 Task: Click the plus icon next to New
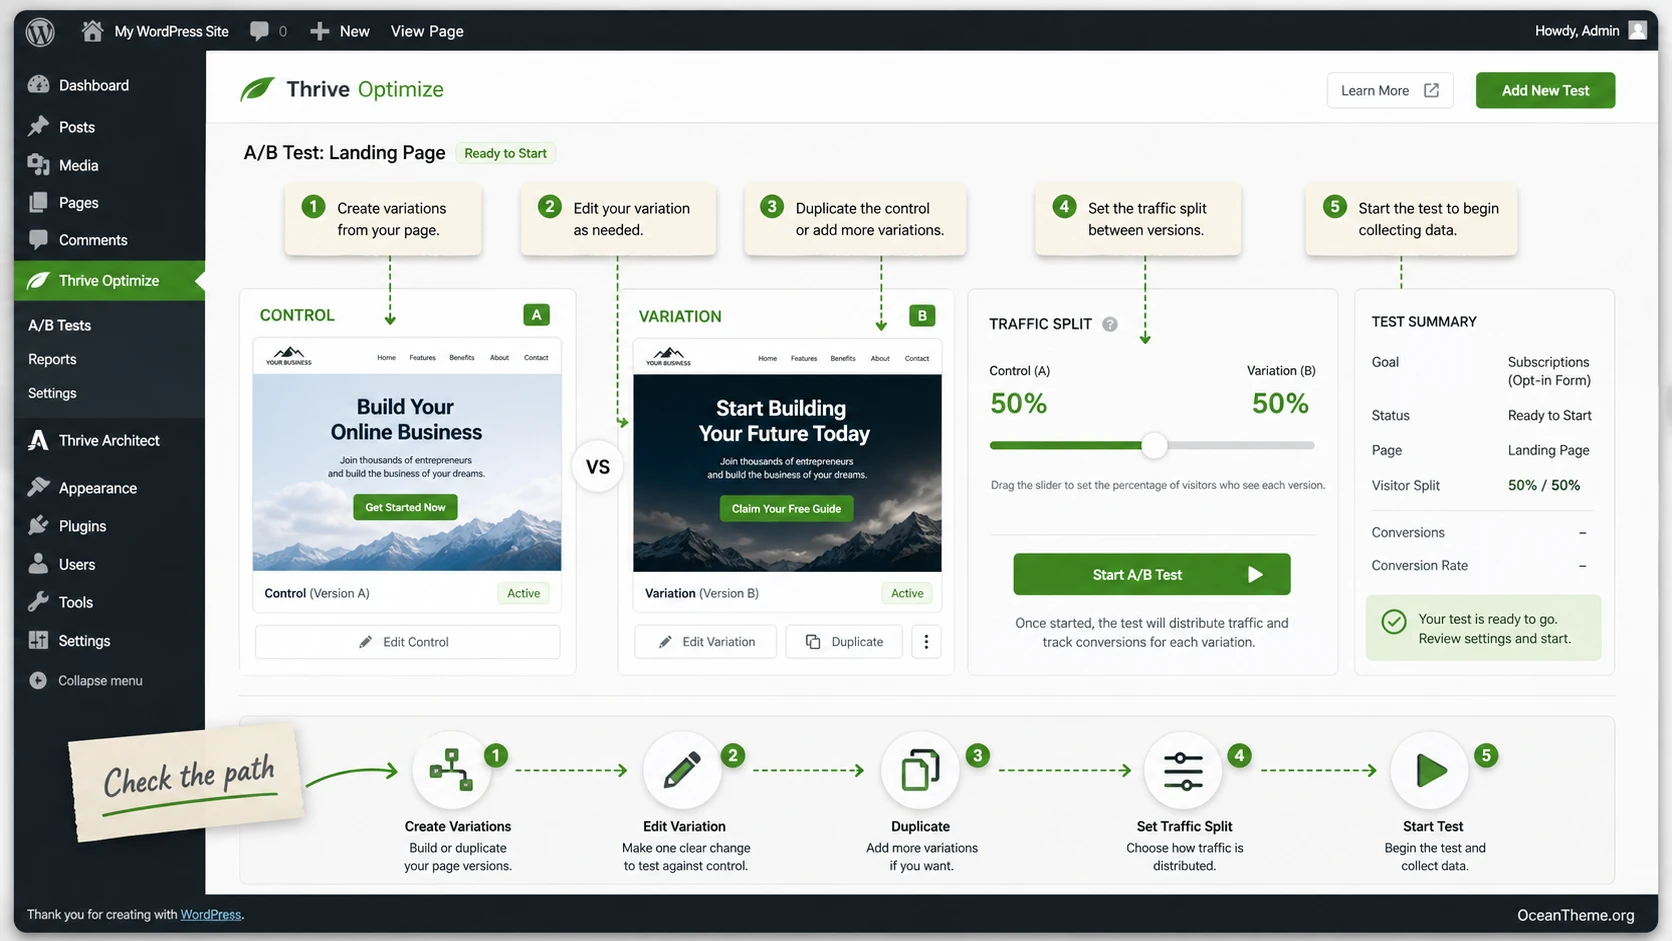(319, 31)
